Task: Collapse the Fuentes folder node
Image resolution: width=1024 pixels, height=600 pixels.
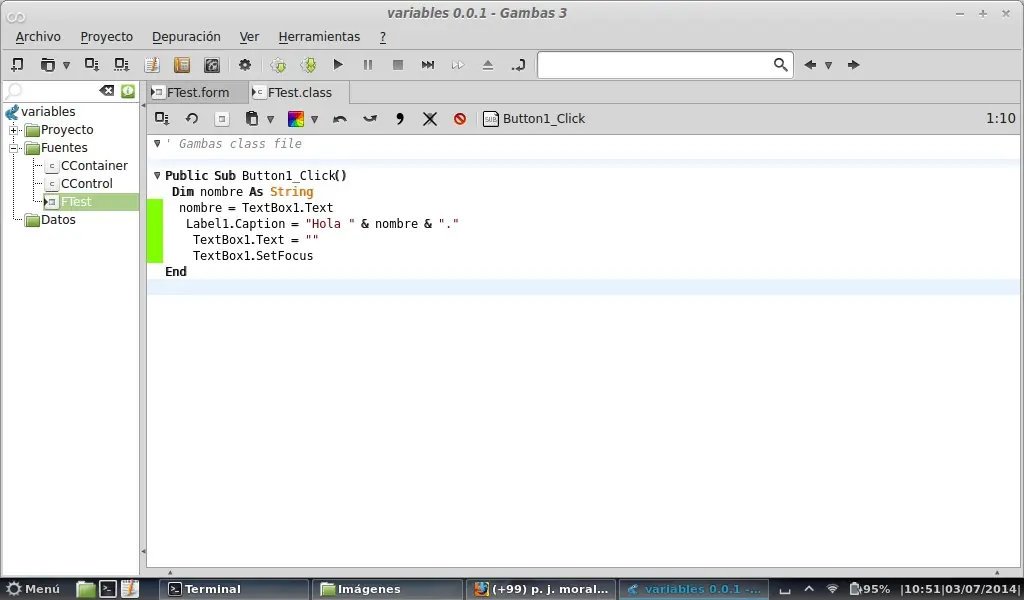Action: point(13,148)
